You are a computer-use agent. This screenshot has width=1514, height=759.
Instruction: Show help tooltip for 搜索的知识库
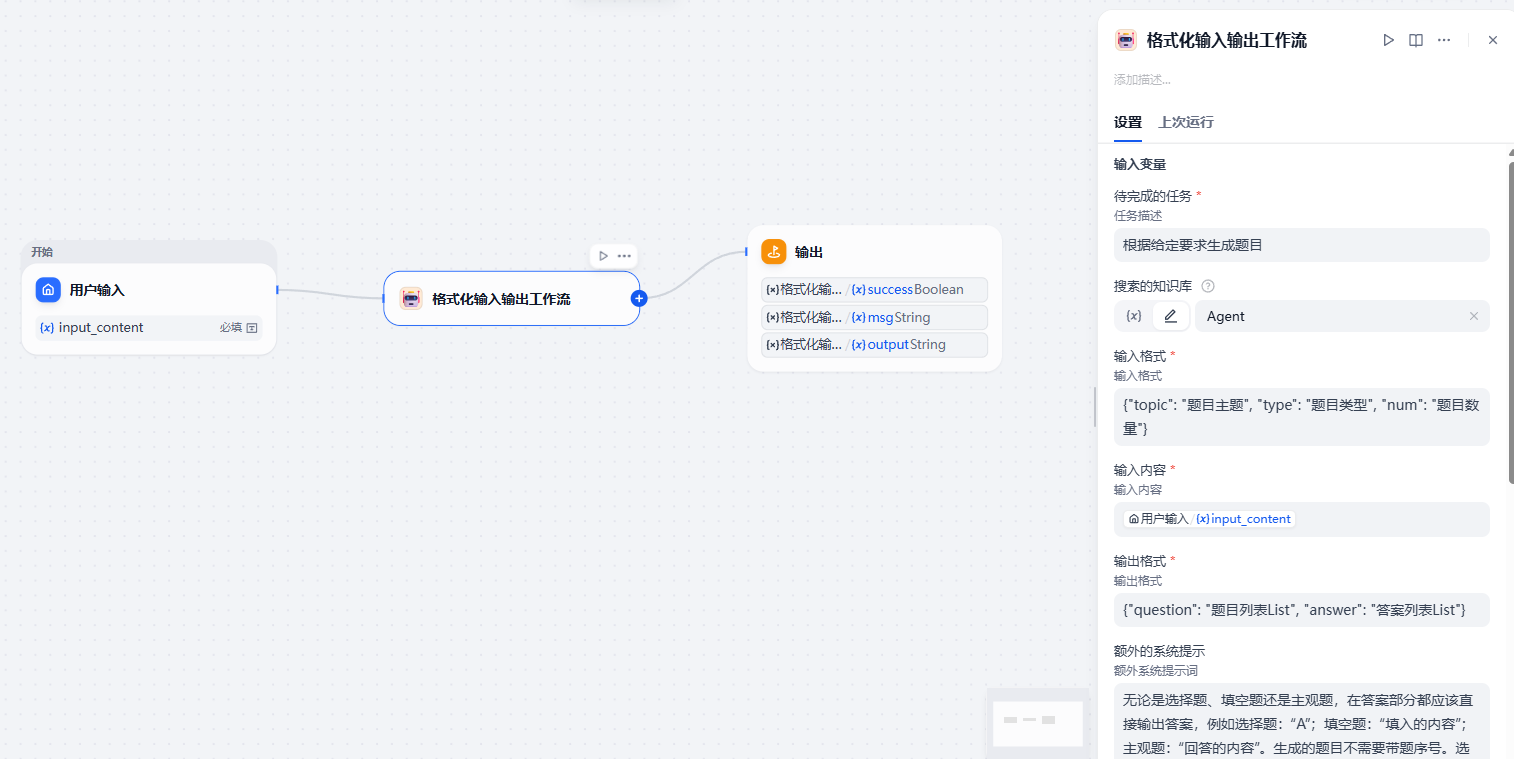coord(1207,286)
